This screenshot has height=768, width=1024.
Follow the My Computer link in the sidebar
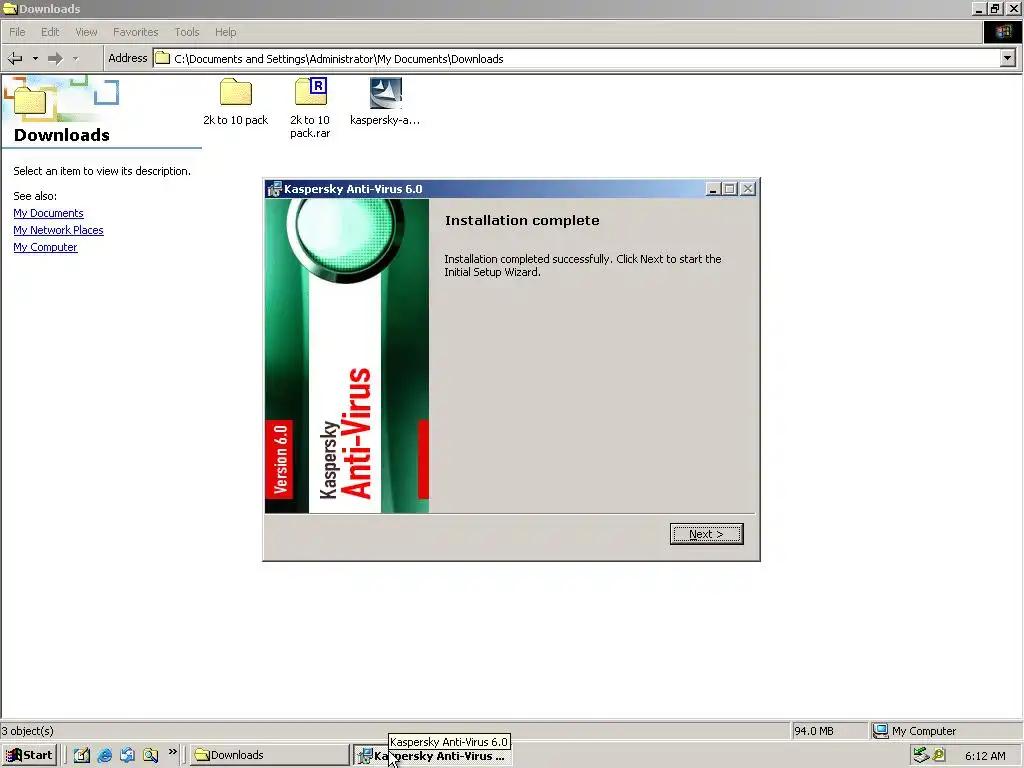click(45, 247)
